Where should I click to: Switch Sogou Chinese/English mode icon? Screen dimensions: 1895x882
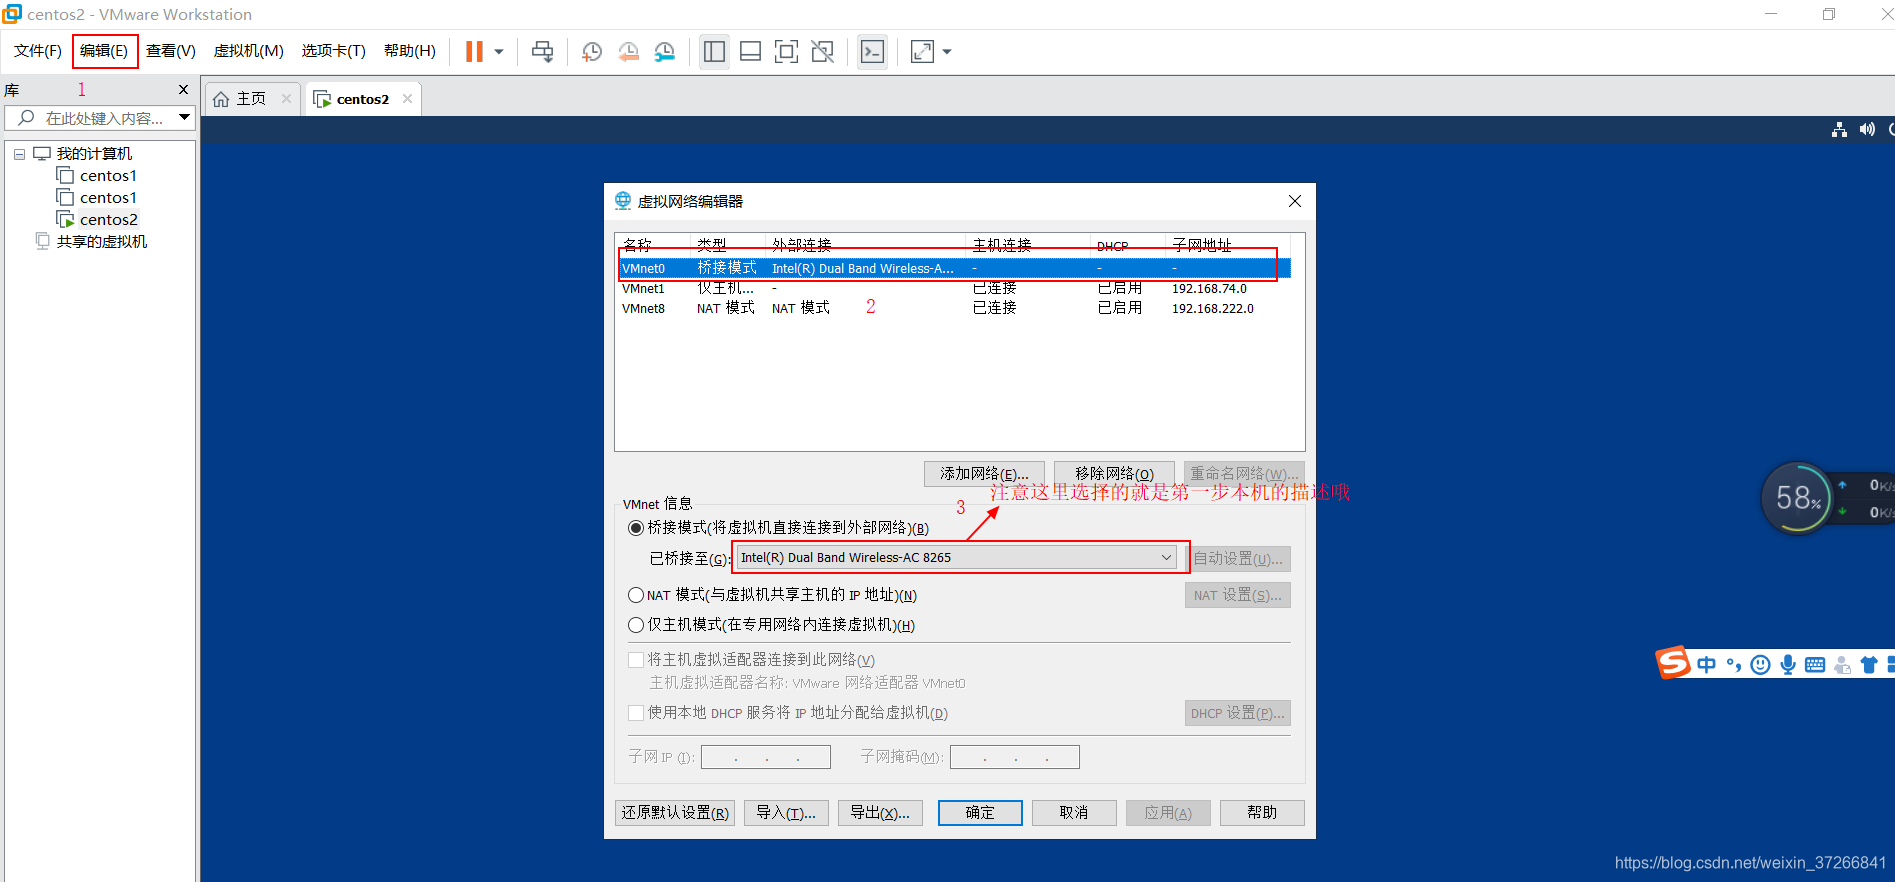(x=1706, y=665)
